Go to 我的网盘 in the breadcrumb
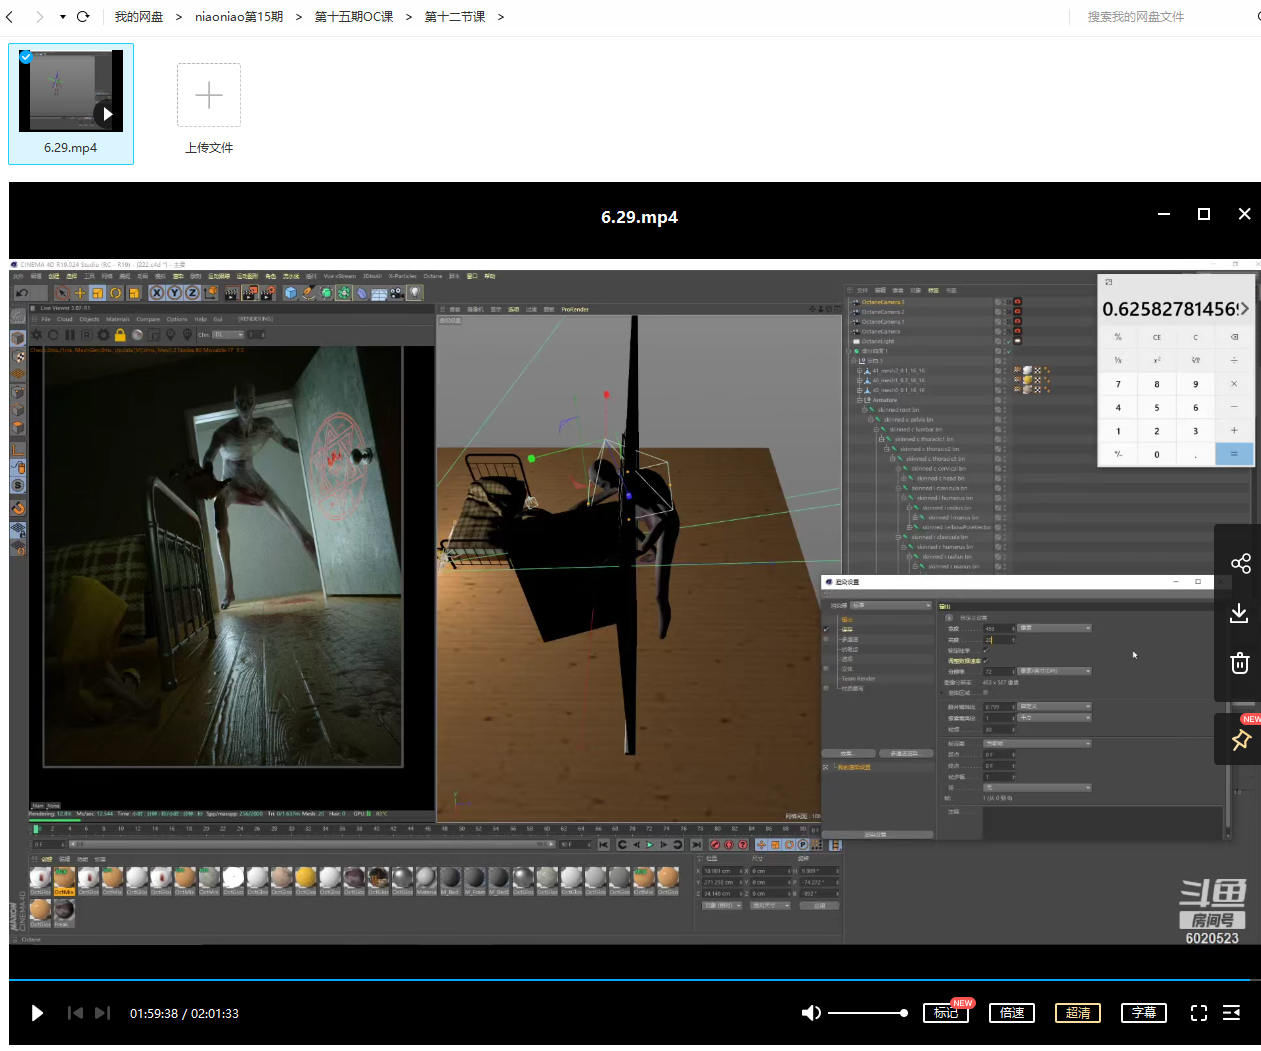The width and height of the screenshot is (1261, 1051). pos(139,17)
